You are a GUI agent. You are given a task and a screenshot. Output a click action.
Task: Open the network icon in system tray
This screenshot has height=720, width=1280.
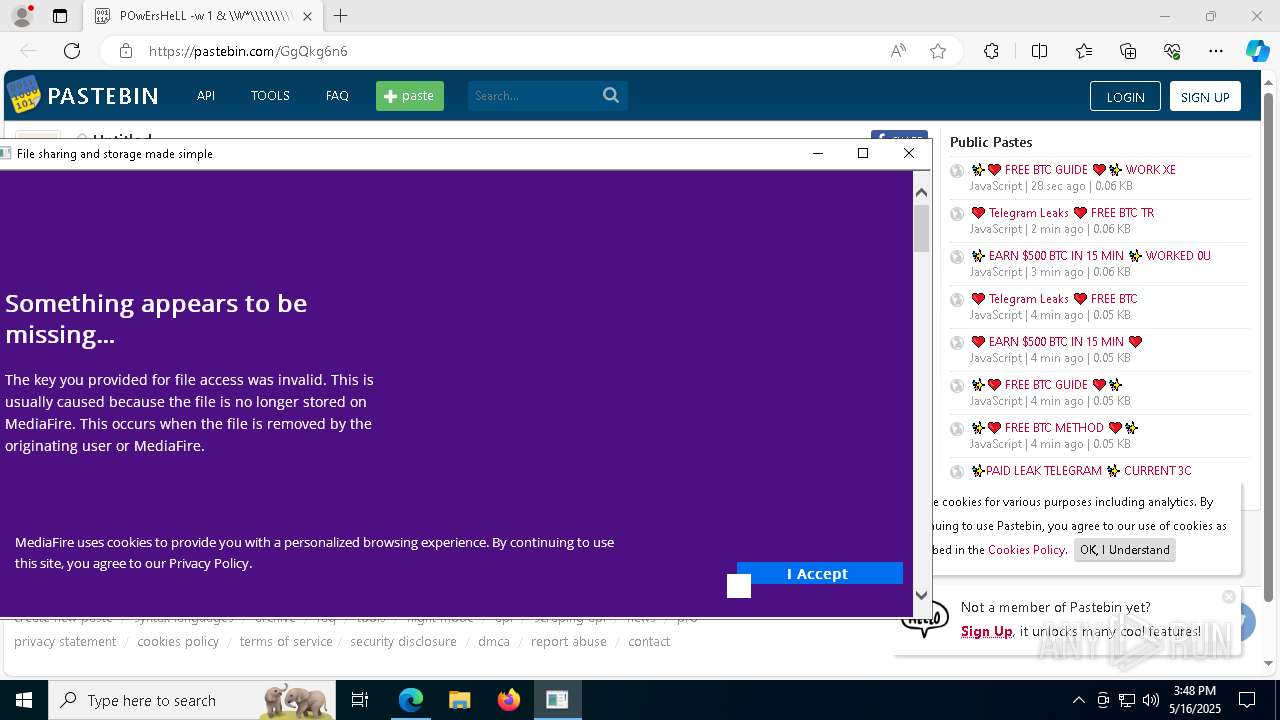(x=1127, y=700)
